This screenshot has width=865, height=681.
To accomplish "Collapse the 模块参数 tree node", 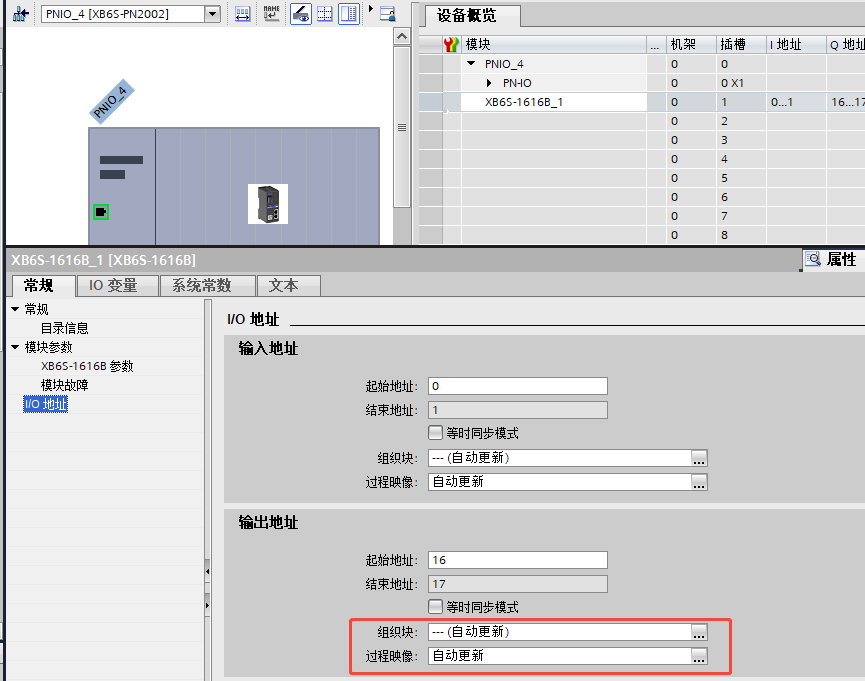I will (15, 347).
